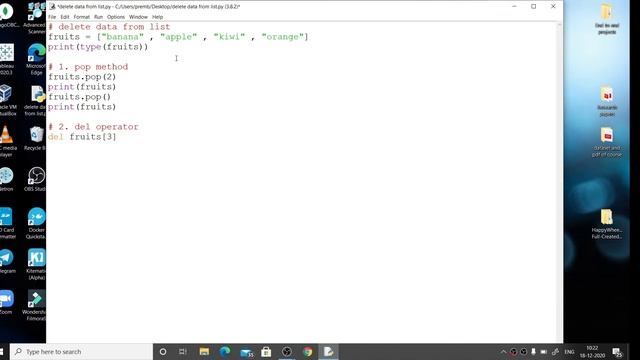
Task: Open the Edit menu
Action: [x=65, y=17]
